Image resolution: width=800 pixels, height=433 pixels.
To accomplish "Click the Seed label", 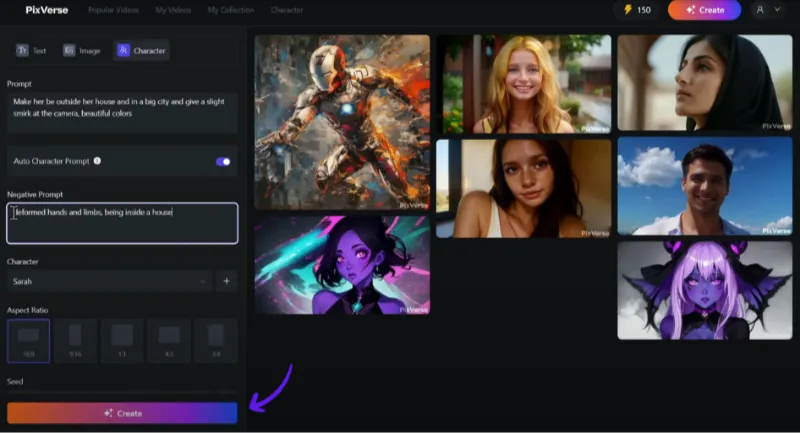I will pos(15,381).
